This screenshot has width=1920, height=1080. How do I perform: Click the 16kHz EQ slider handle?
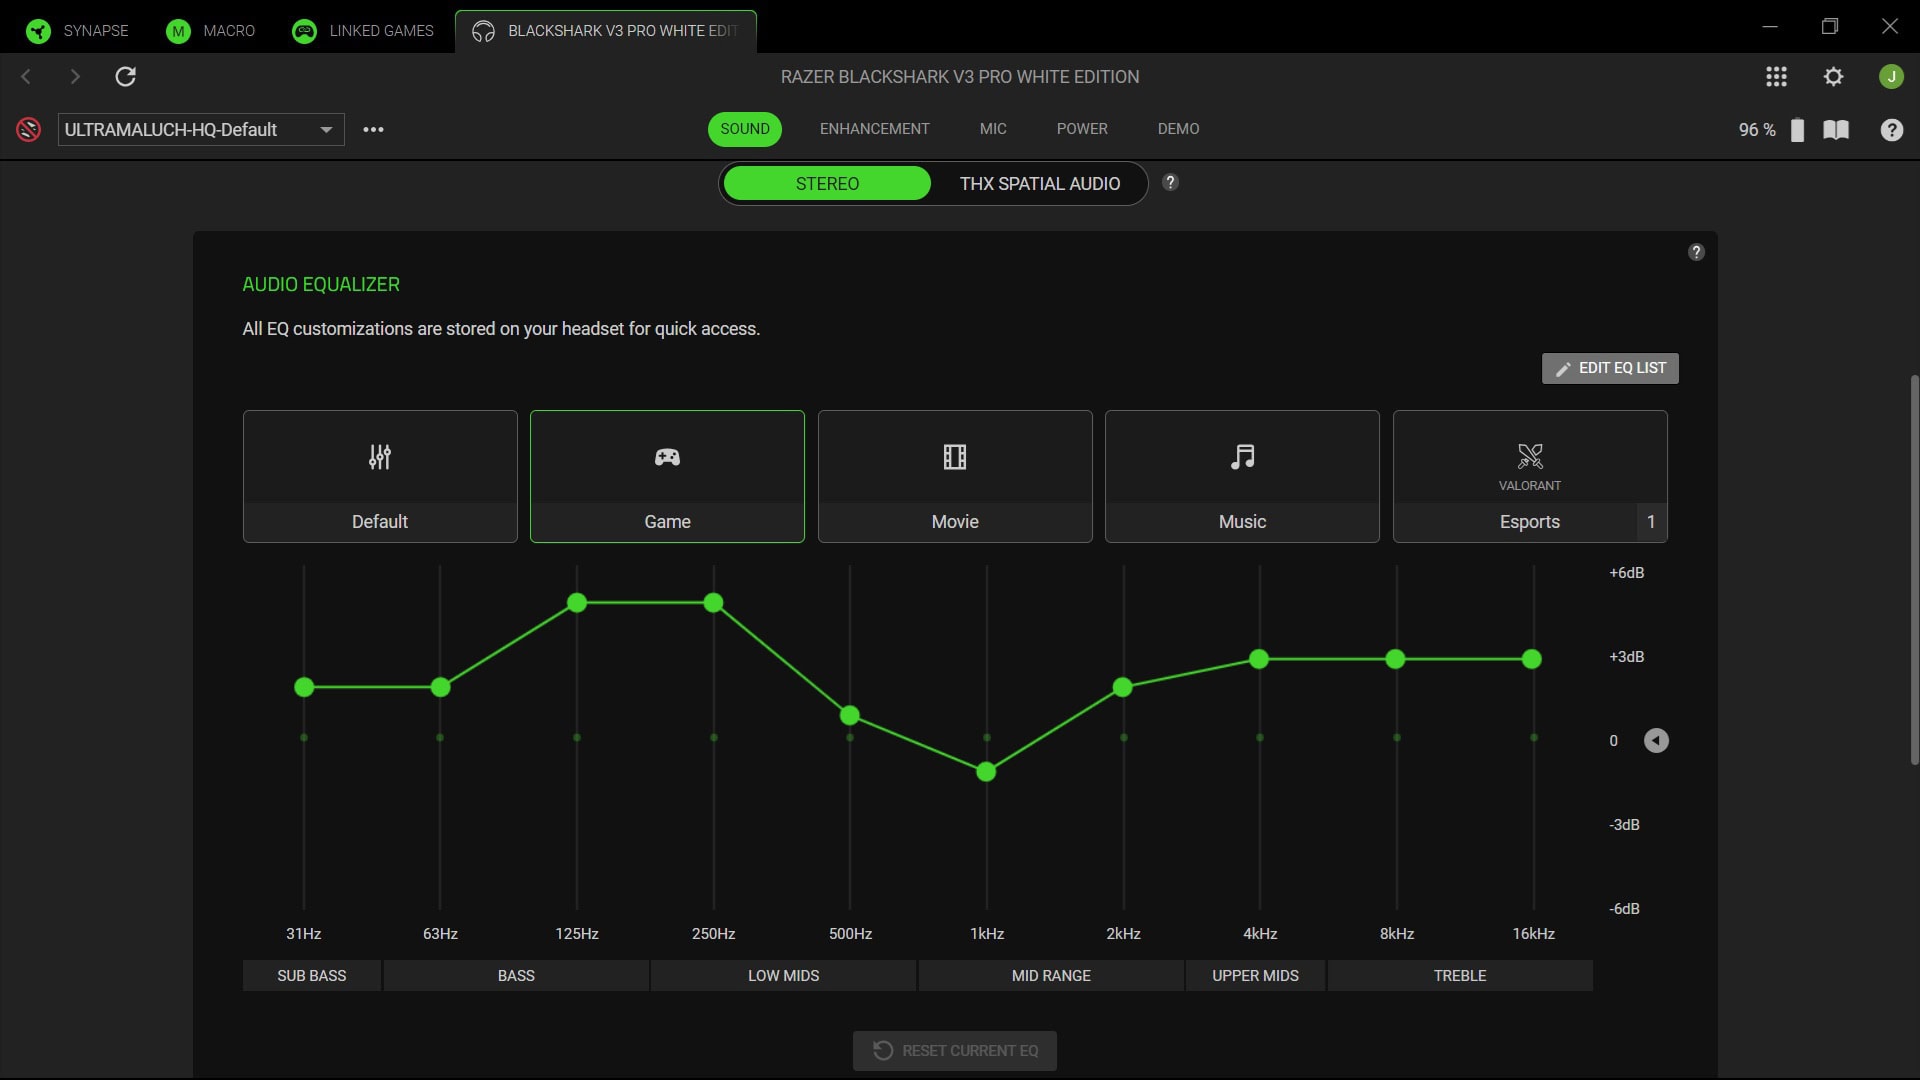[x=1532, y=659]
